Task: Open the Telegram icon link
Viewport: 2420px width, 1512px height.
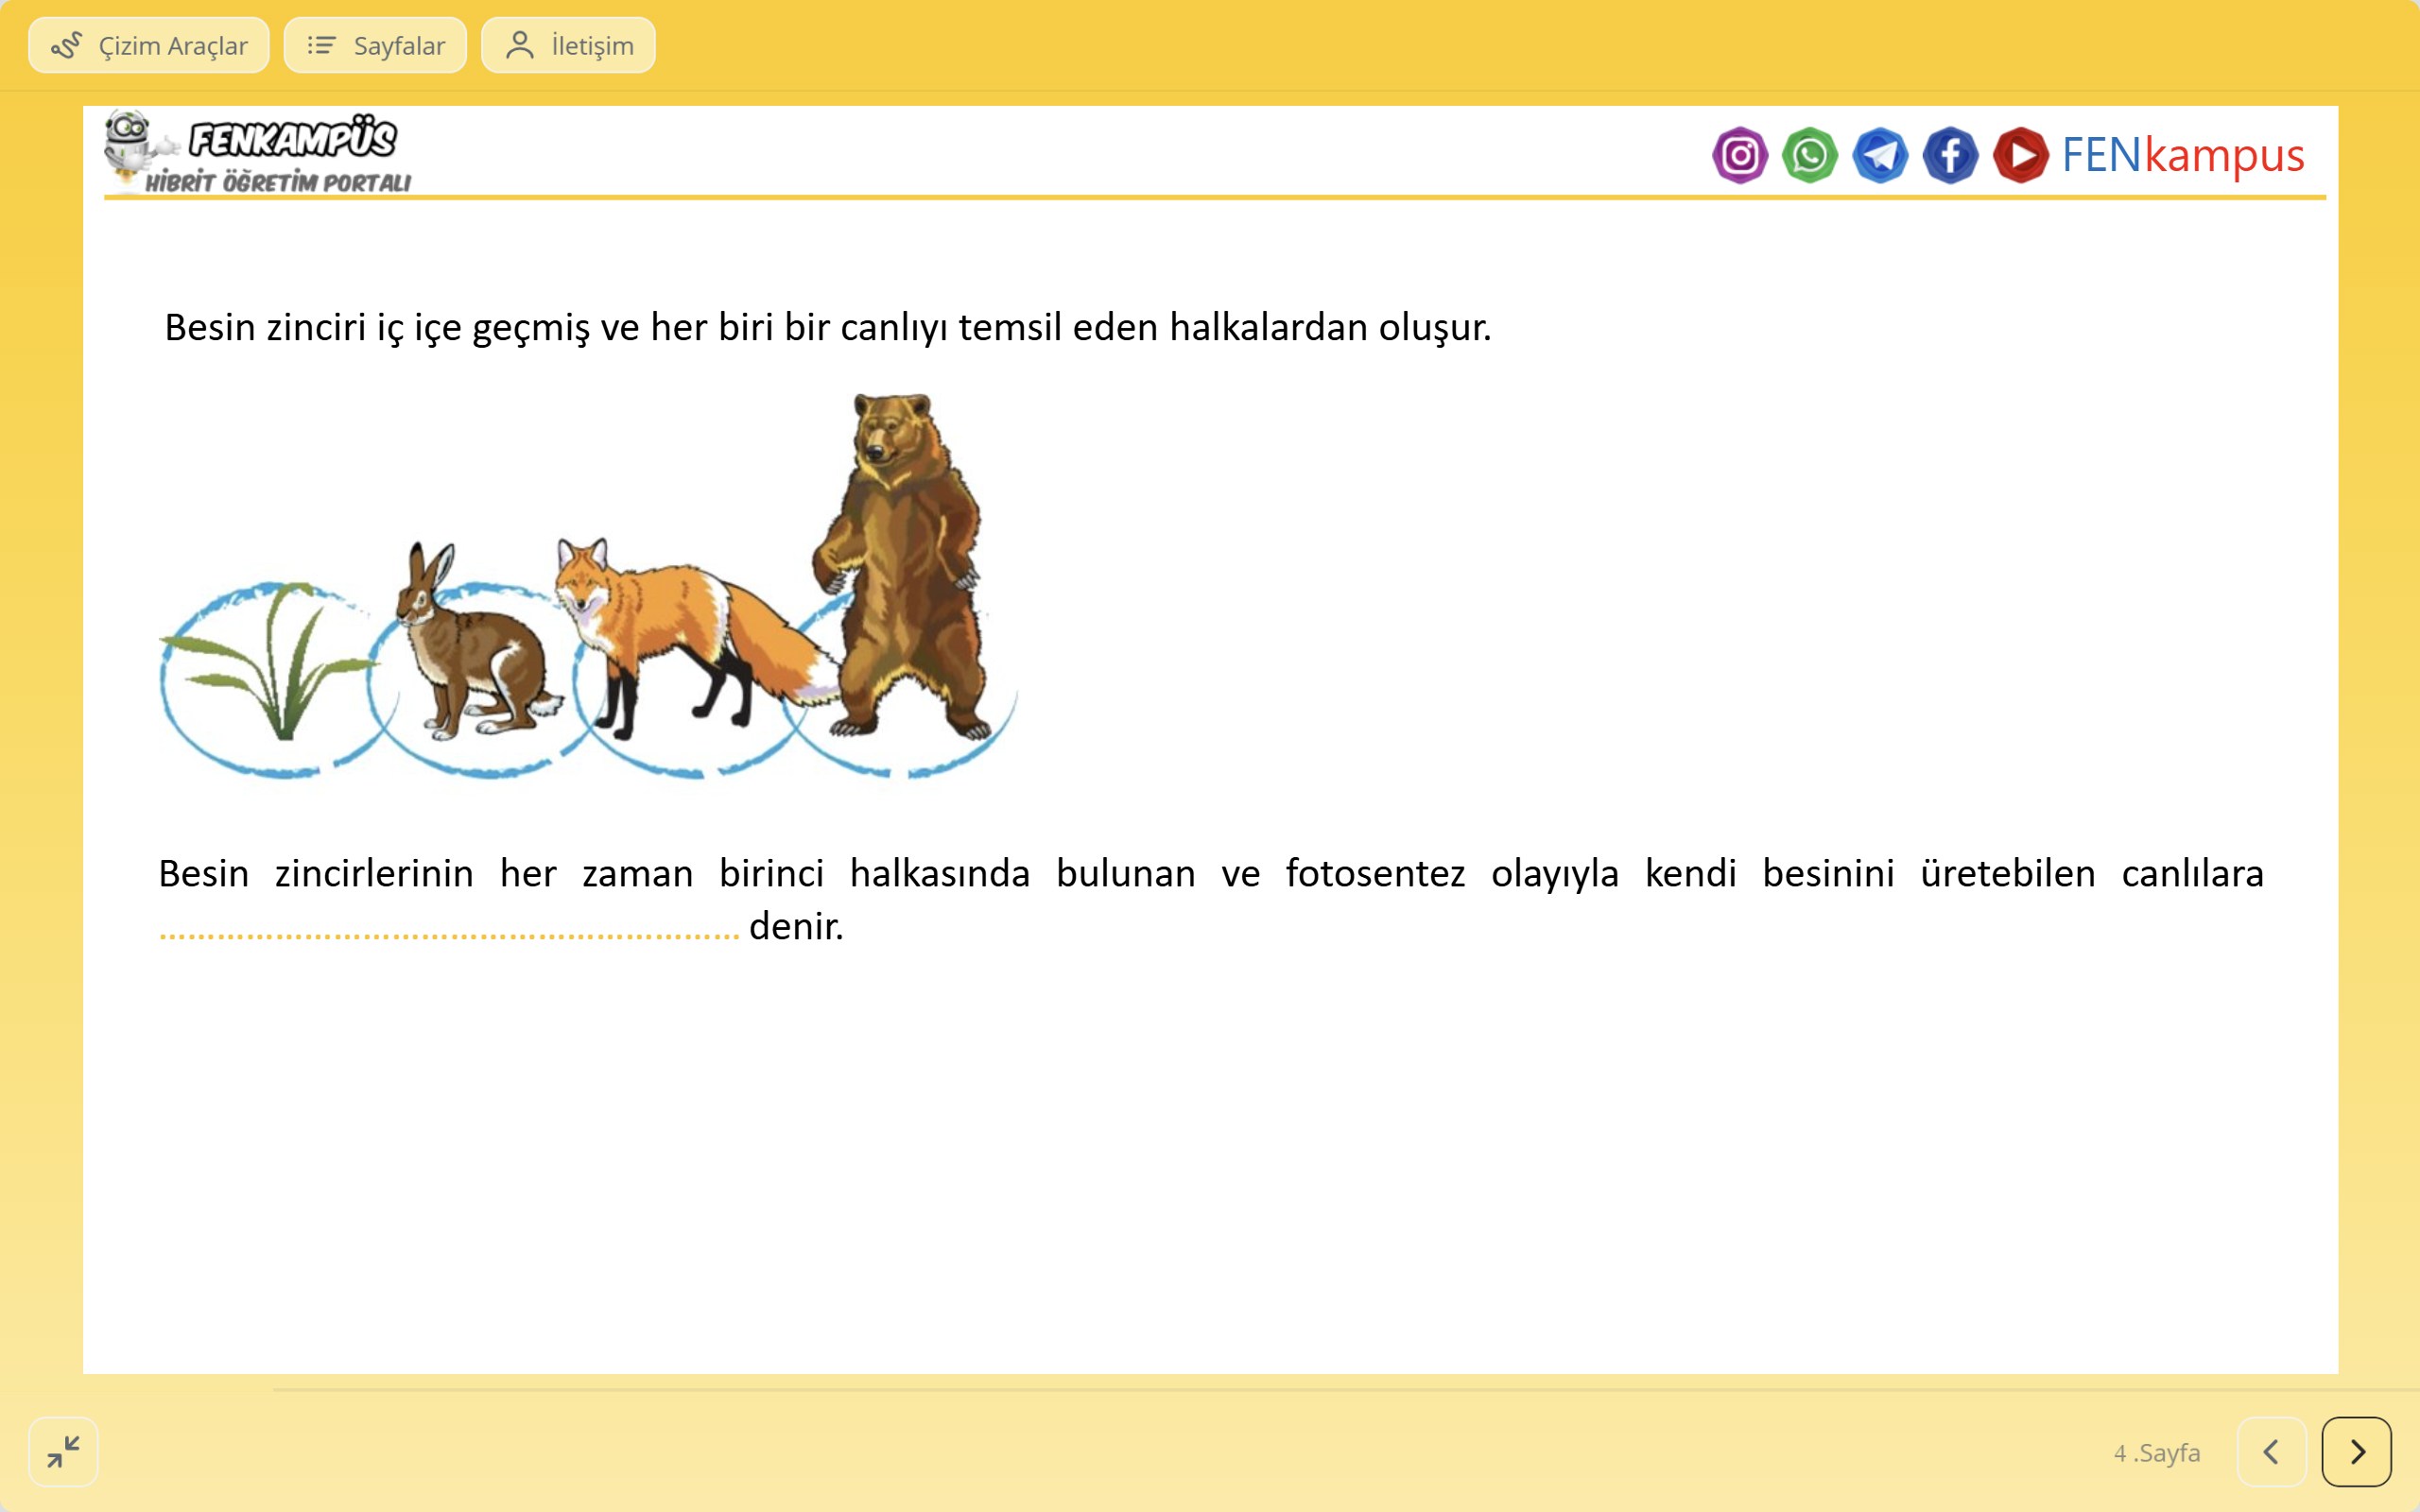Action: (x=1880, y=155)
